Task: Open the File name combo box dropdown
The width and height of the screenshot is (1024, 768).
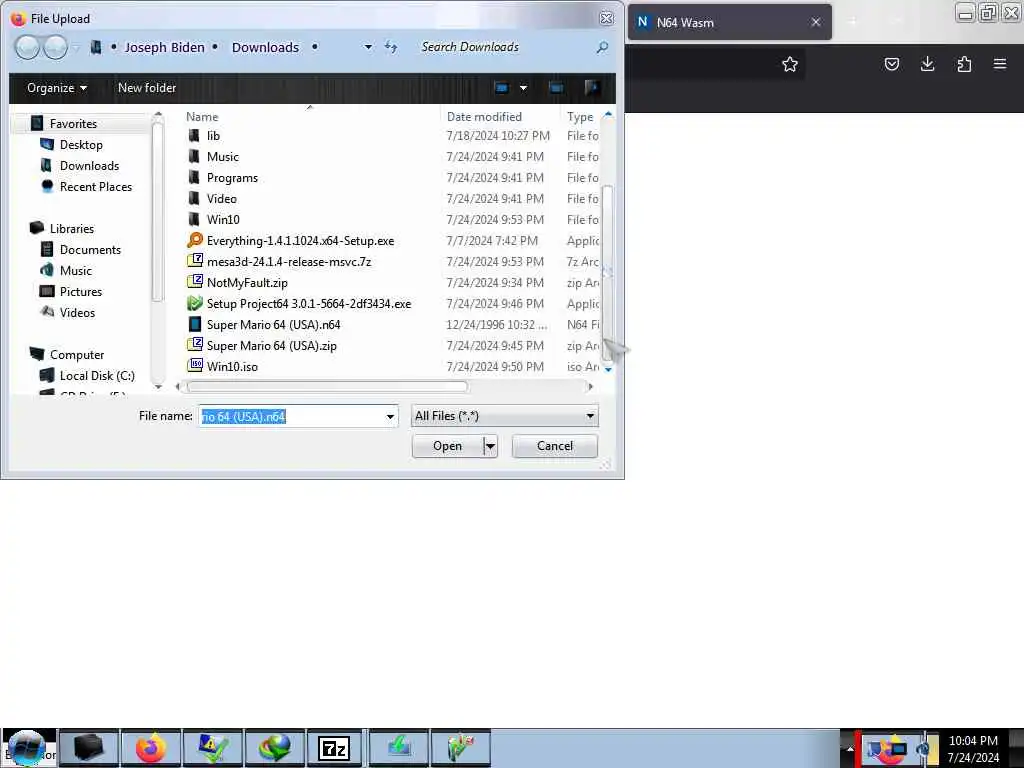Action: 390,417
